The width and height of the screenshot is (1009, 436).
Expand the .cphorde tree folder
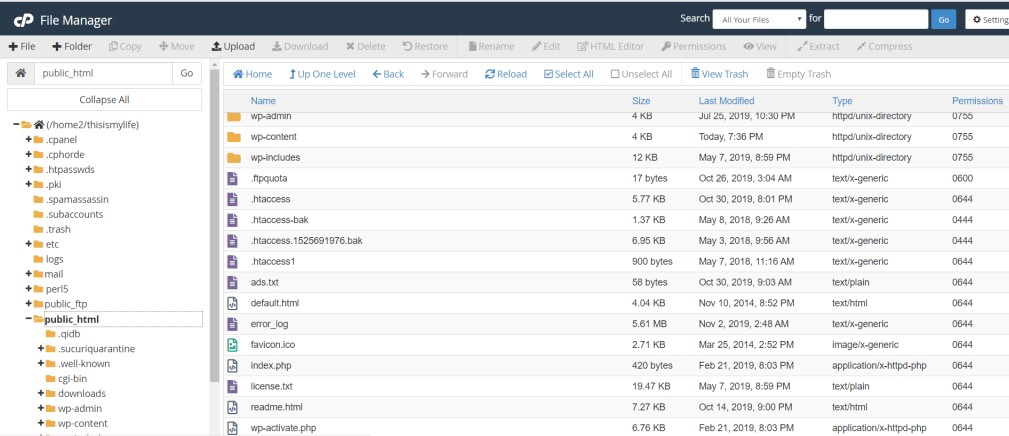pyautogui.click(x=28, y=154)
